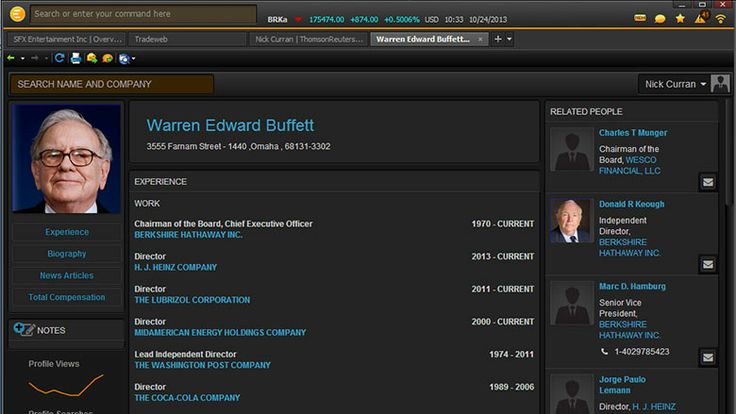The height and width of the screenshot is (414, 736).
Task: Click the yellow news ticker icon in header
Action: [640, 18]
